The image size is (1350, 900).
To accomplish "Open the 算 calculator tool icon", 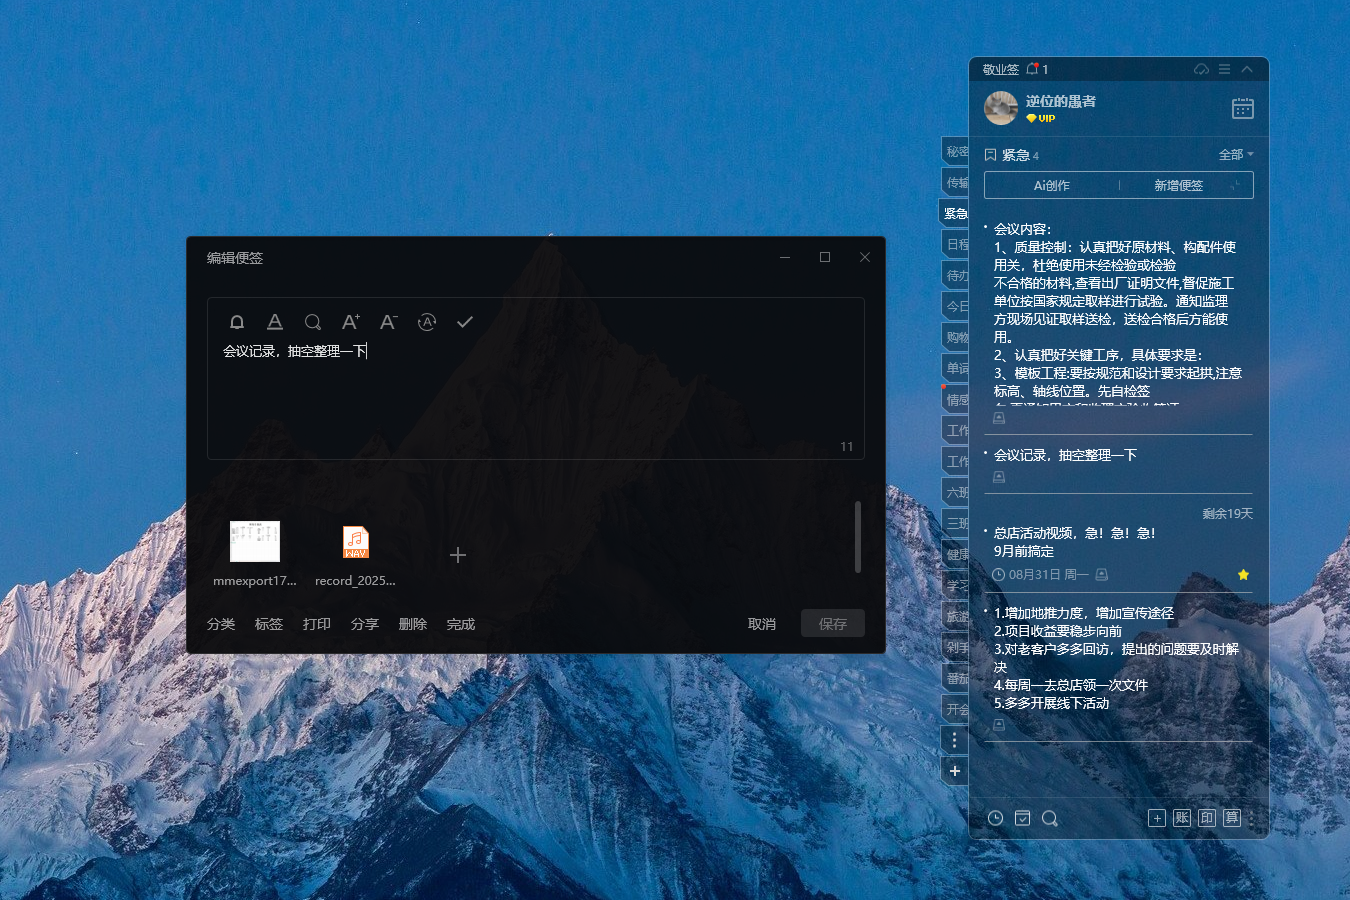I will (1232, 818).
